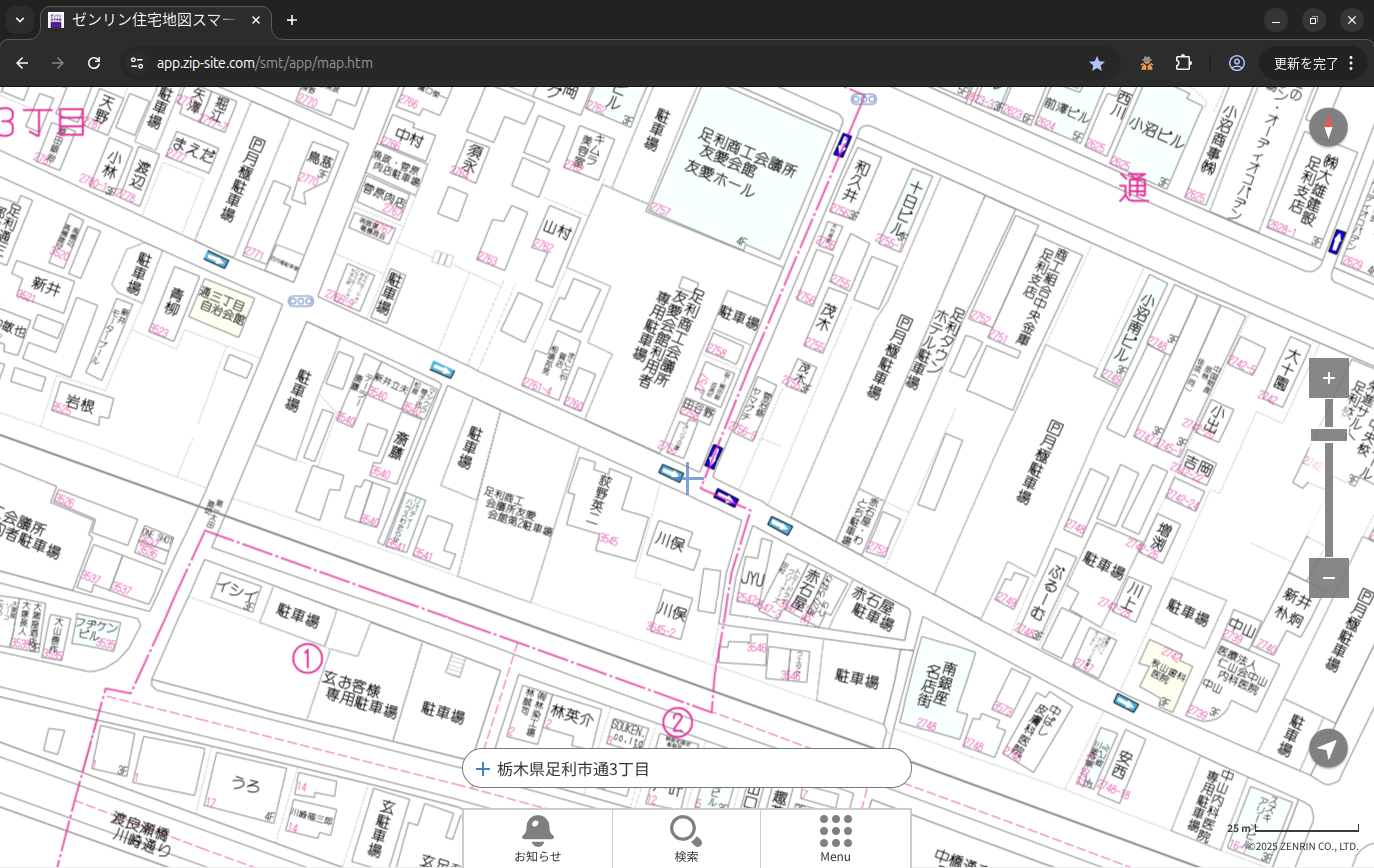Click the 小沼ビル building label

[x=1156, y=133]
